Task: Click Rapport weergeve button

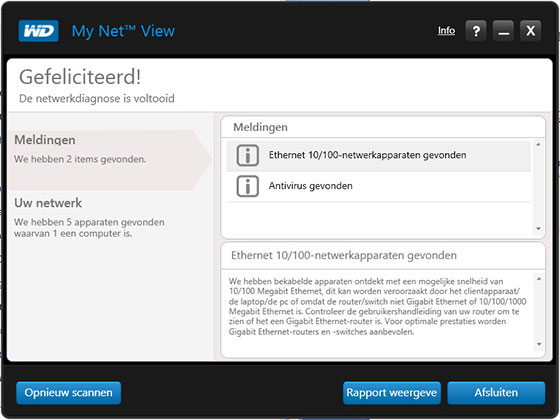Action: click(x=392, y=393)
